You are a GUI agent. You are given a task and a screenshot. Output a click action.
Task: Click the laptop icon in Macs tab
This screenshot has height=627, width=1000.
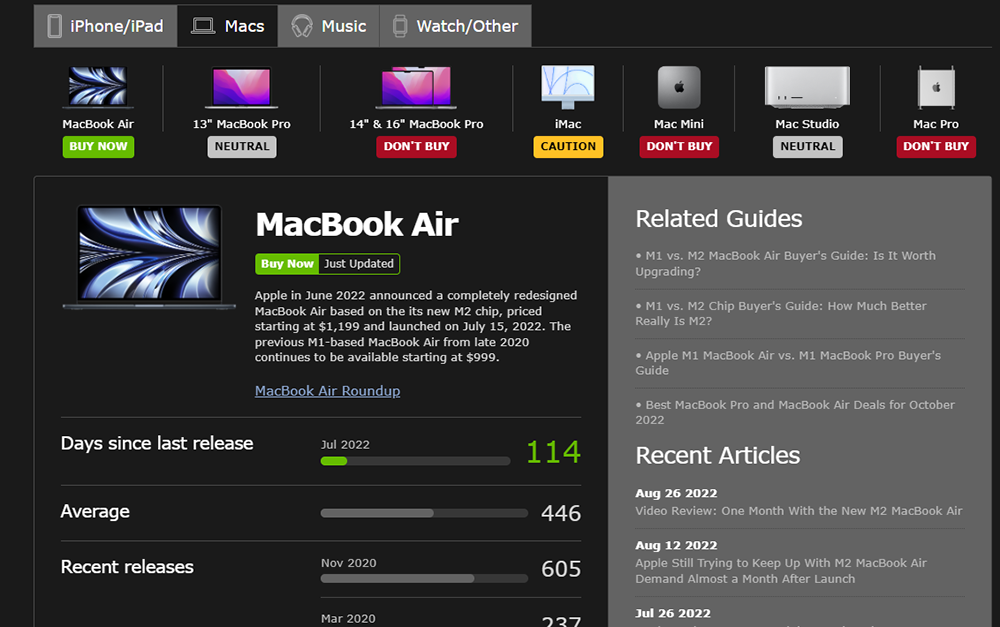[x=203, y=26]
